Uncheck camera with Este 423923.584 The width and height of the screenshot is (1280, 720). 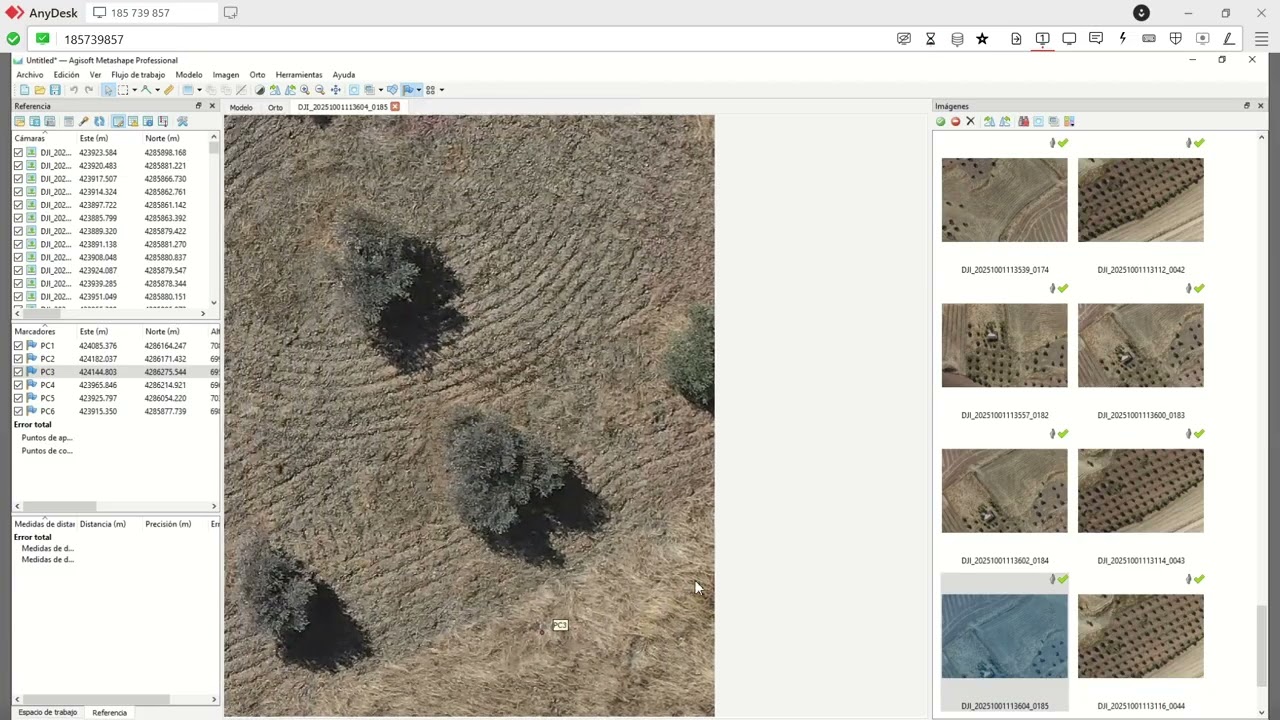[x=18, y=153]
